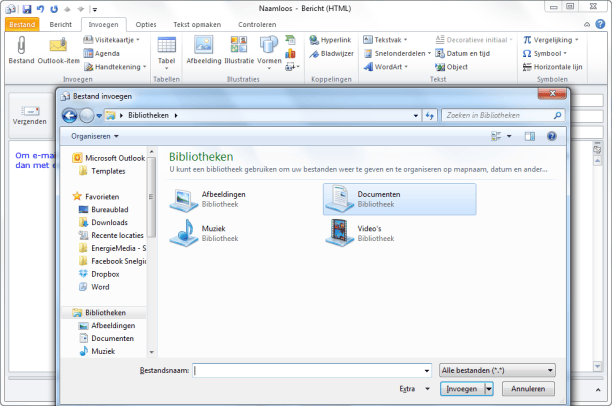Open the Organiseren menu

(95, 136)
